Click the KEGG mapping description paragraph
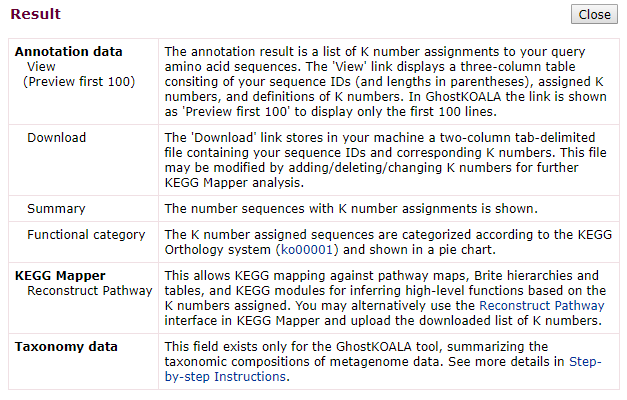Viewport: 627px width, 400px height. point(385,298)
